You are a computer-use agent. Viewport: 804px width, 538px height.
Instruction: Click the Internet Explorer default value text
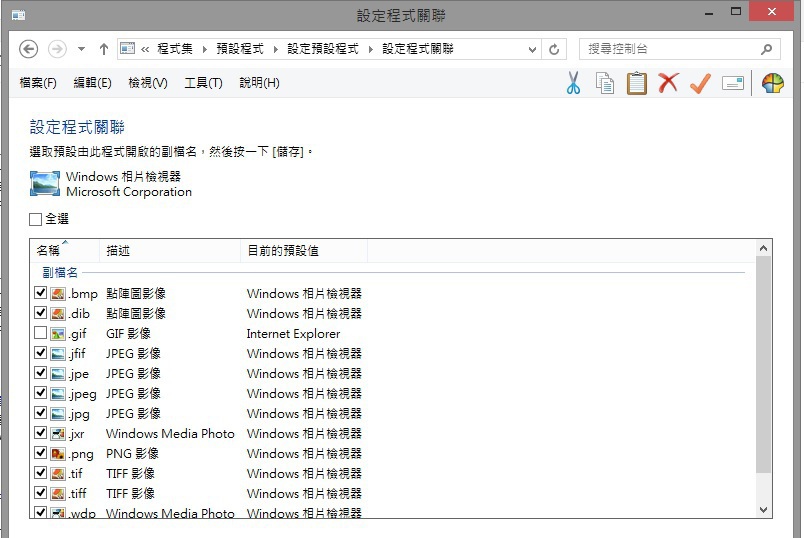[x=293, y=334]
